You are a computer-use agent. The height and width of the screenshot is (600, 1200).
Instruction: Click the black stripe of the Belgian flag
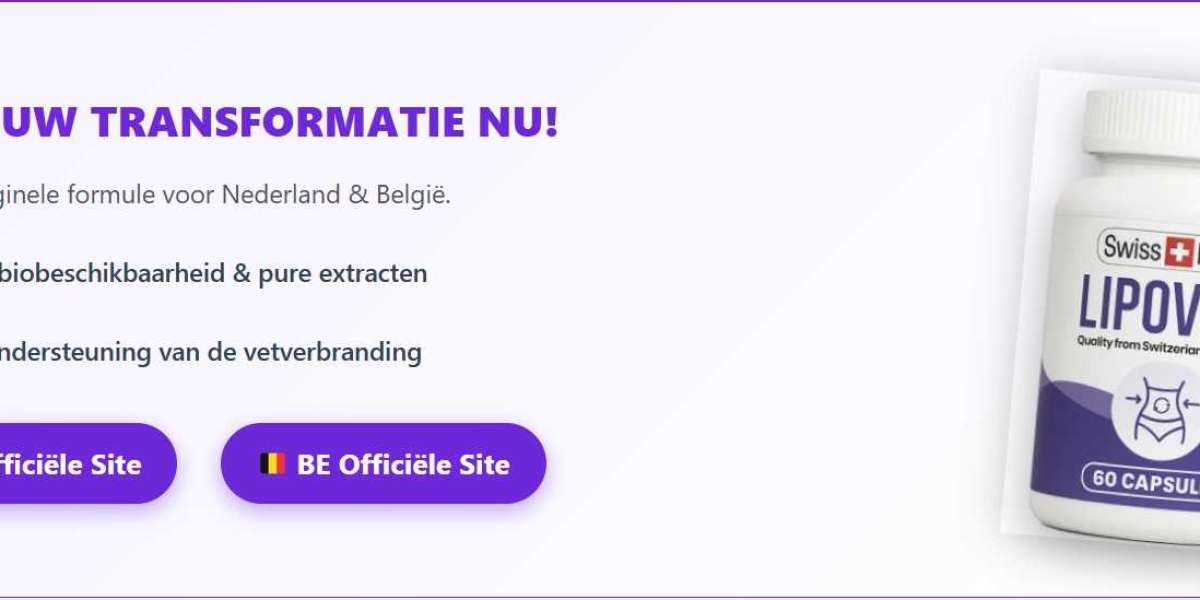pos(266,463)
